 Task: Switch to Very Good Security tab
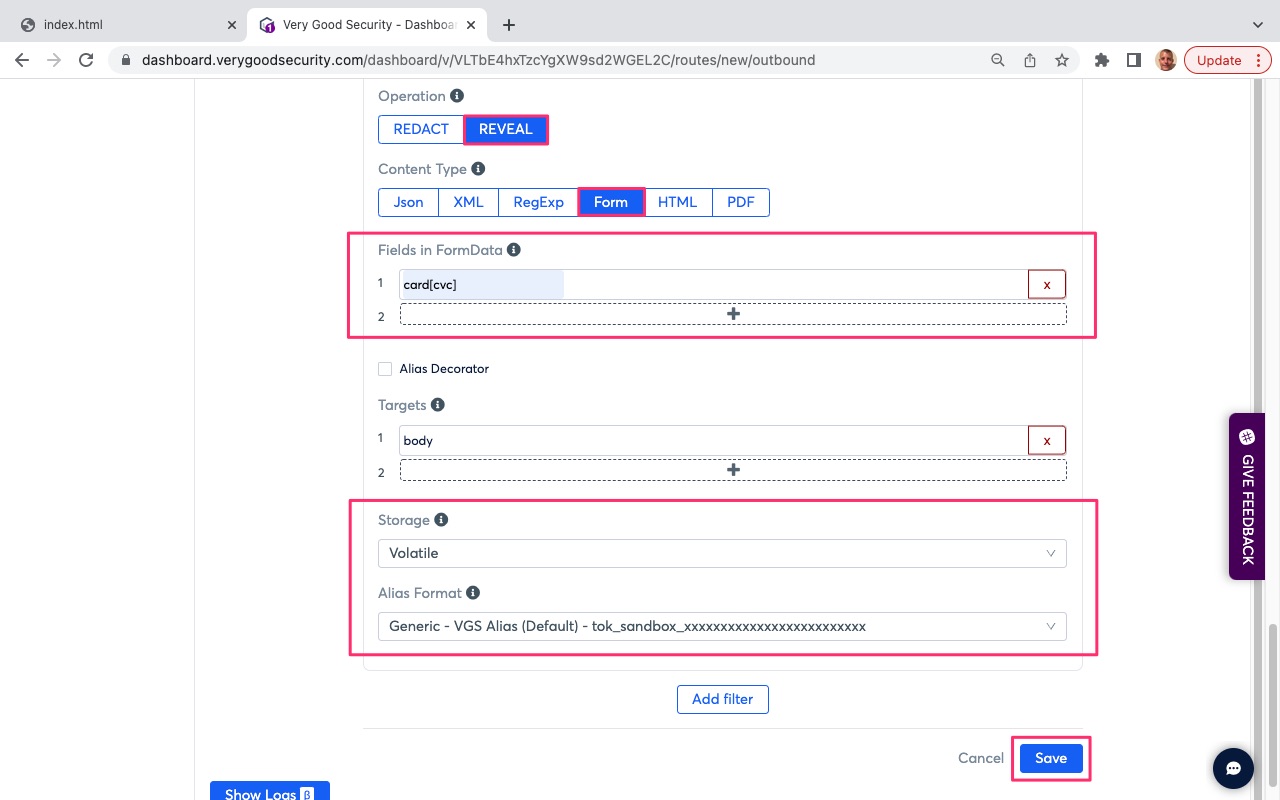[x=368, y=25]
